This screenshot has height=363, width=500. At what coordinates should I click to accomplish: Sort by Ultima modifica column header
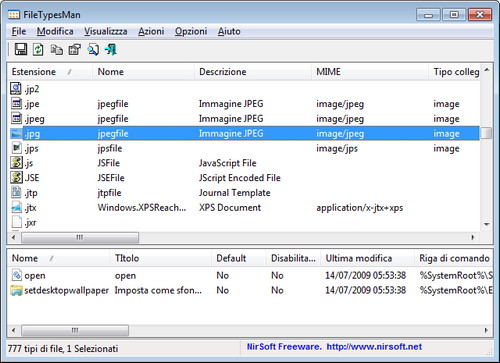click(x=368, y=258)
